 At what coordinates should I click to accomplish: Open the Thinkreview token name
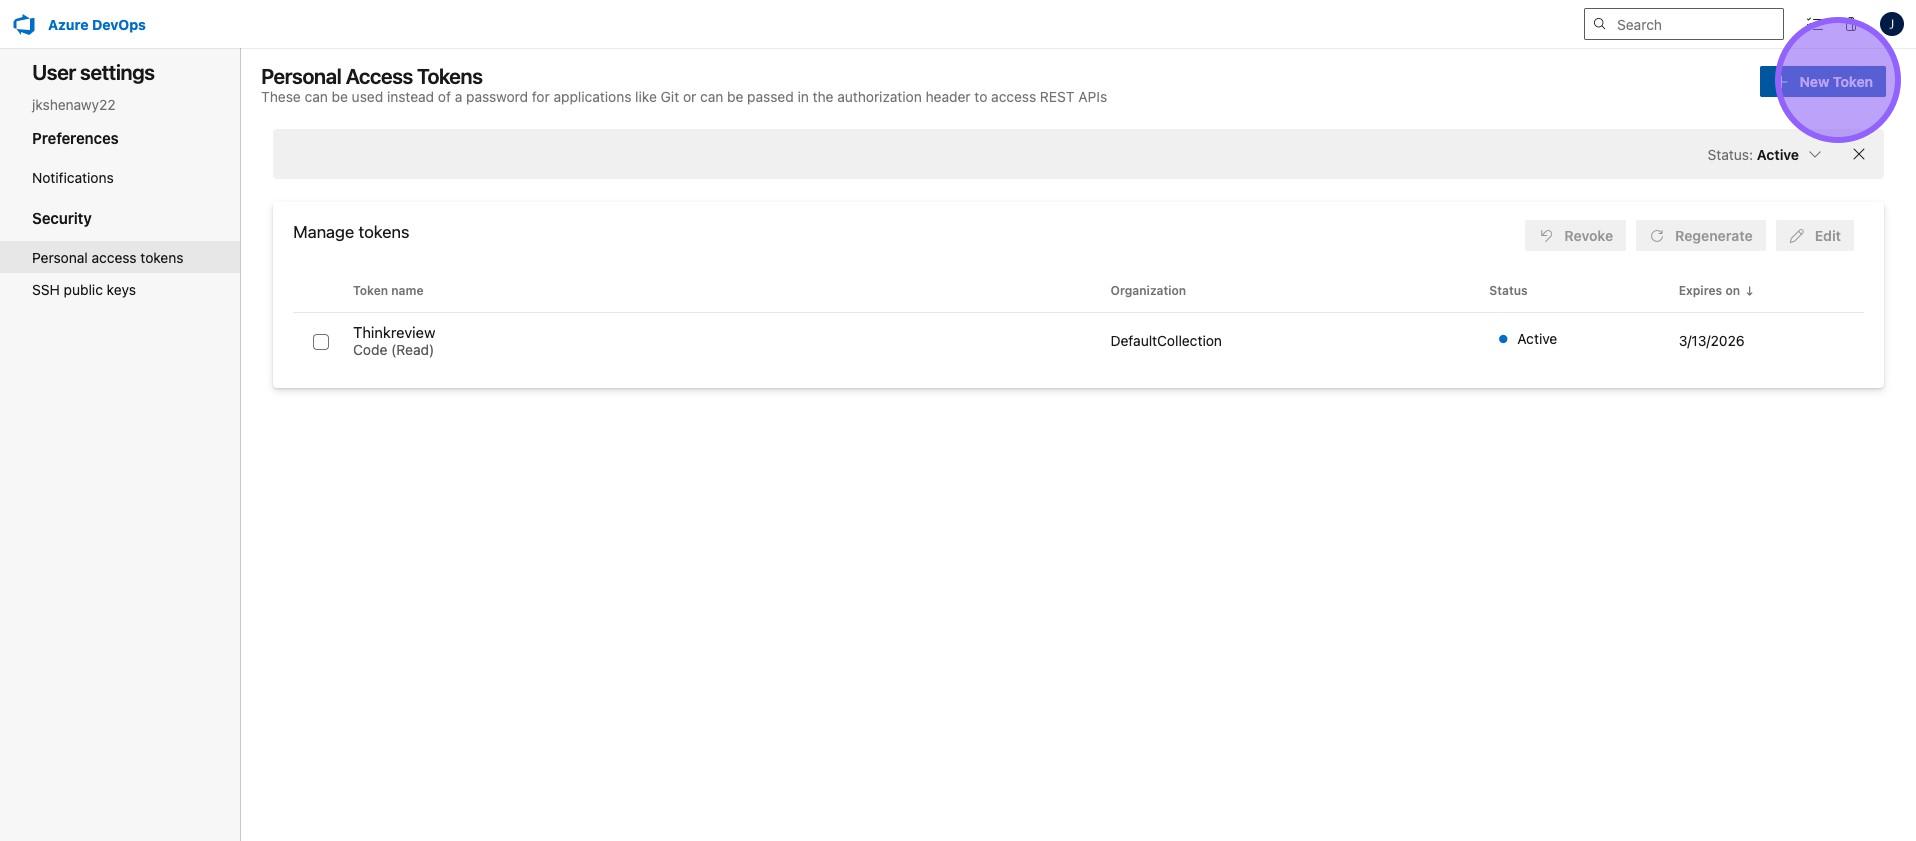coord(394,333)
